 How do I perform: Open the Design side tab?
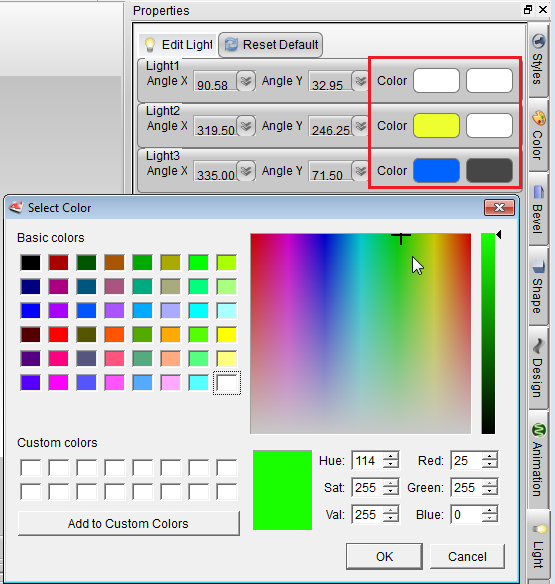click(538, 368)
